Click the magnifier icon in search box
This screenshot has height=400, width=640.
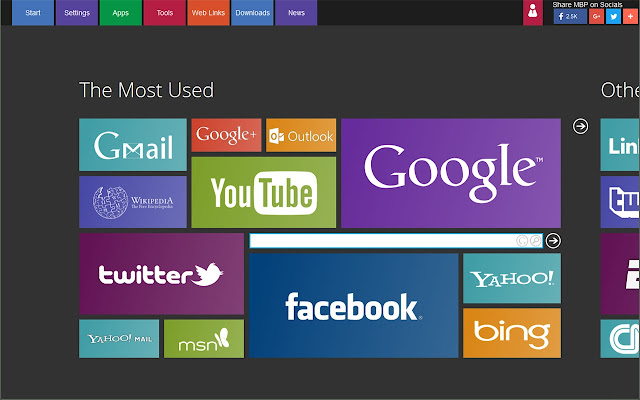click(535, 240)
